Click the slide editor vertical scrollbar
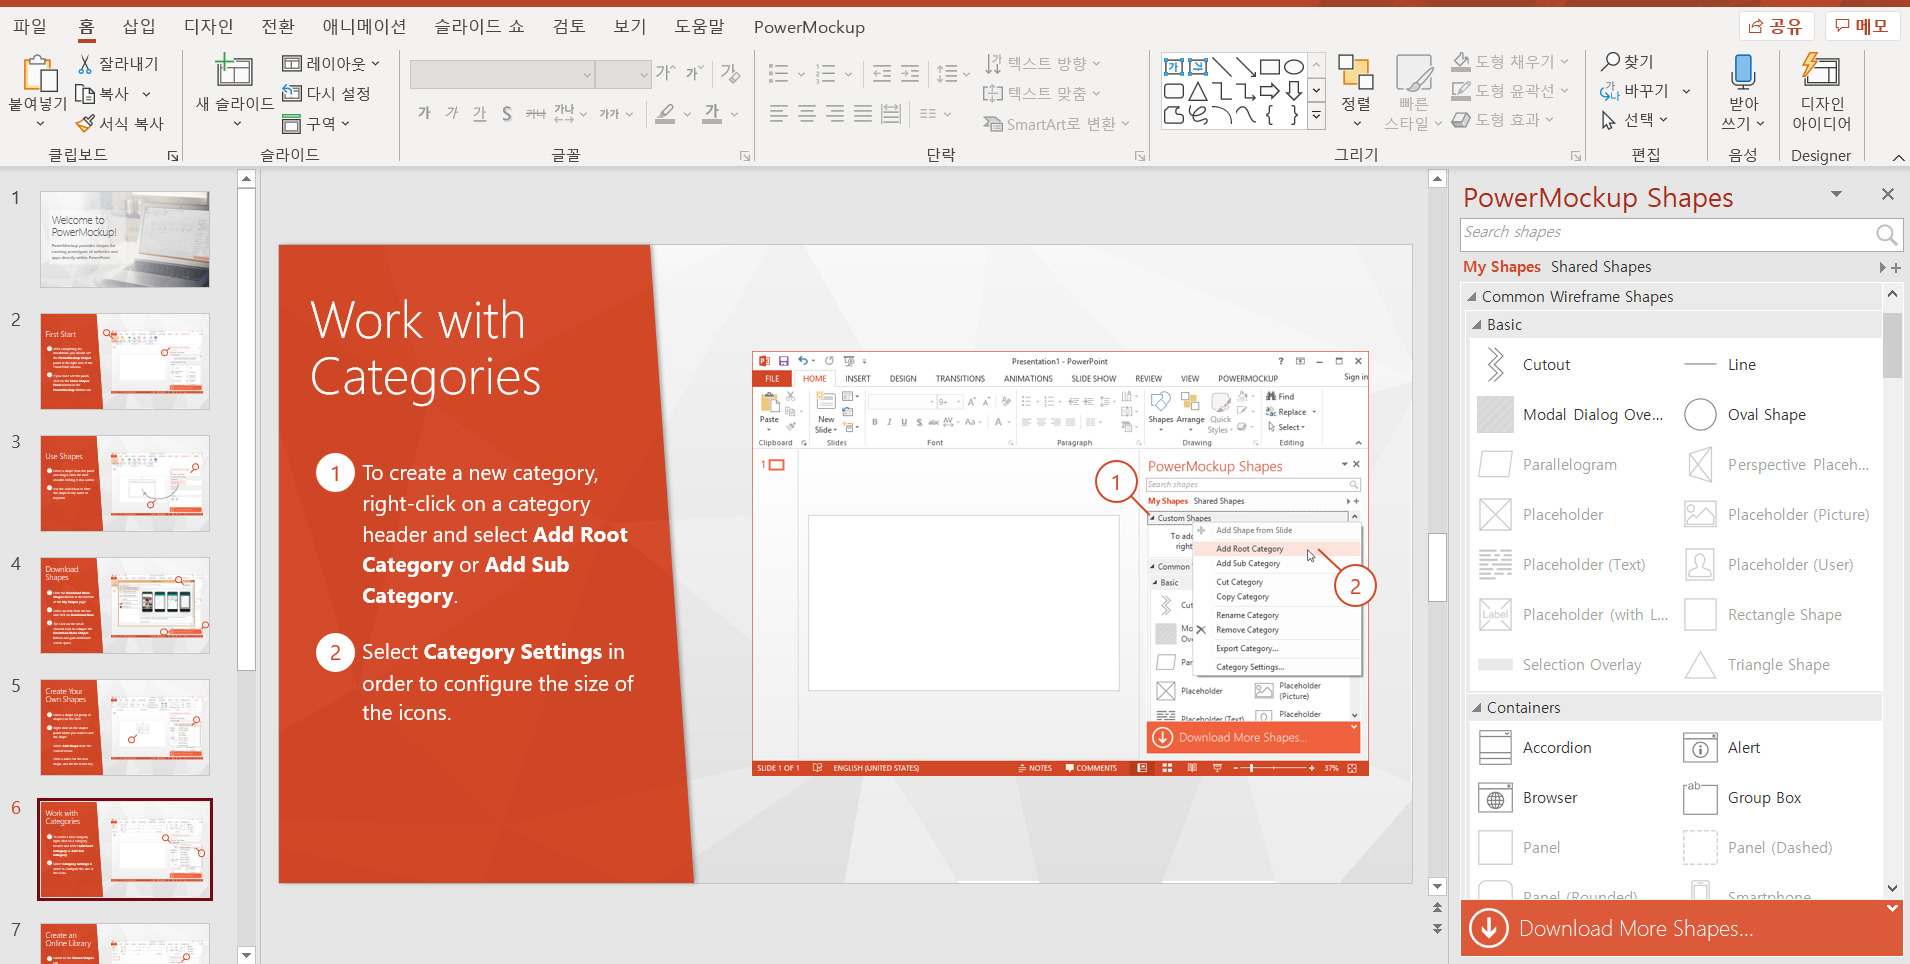Image resolution: width=1910 pixels, height=964 pixels. pyautogui.click(x=1437, y=566)
